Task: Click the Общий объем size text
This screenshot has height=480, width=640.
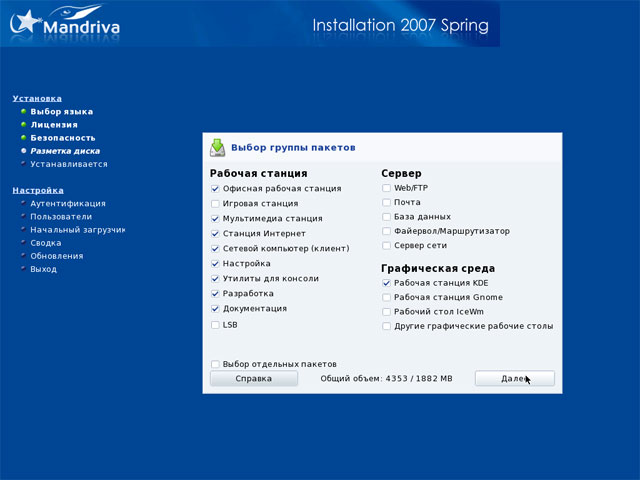Action: (386, 378)
